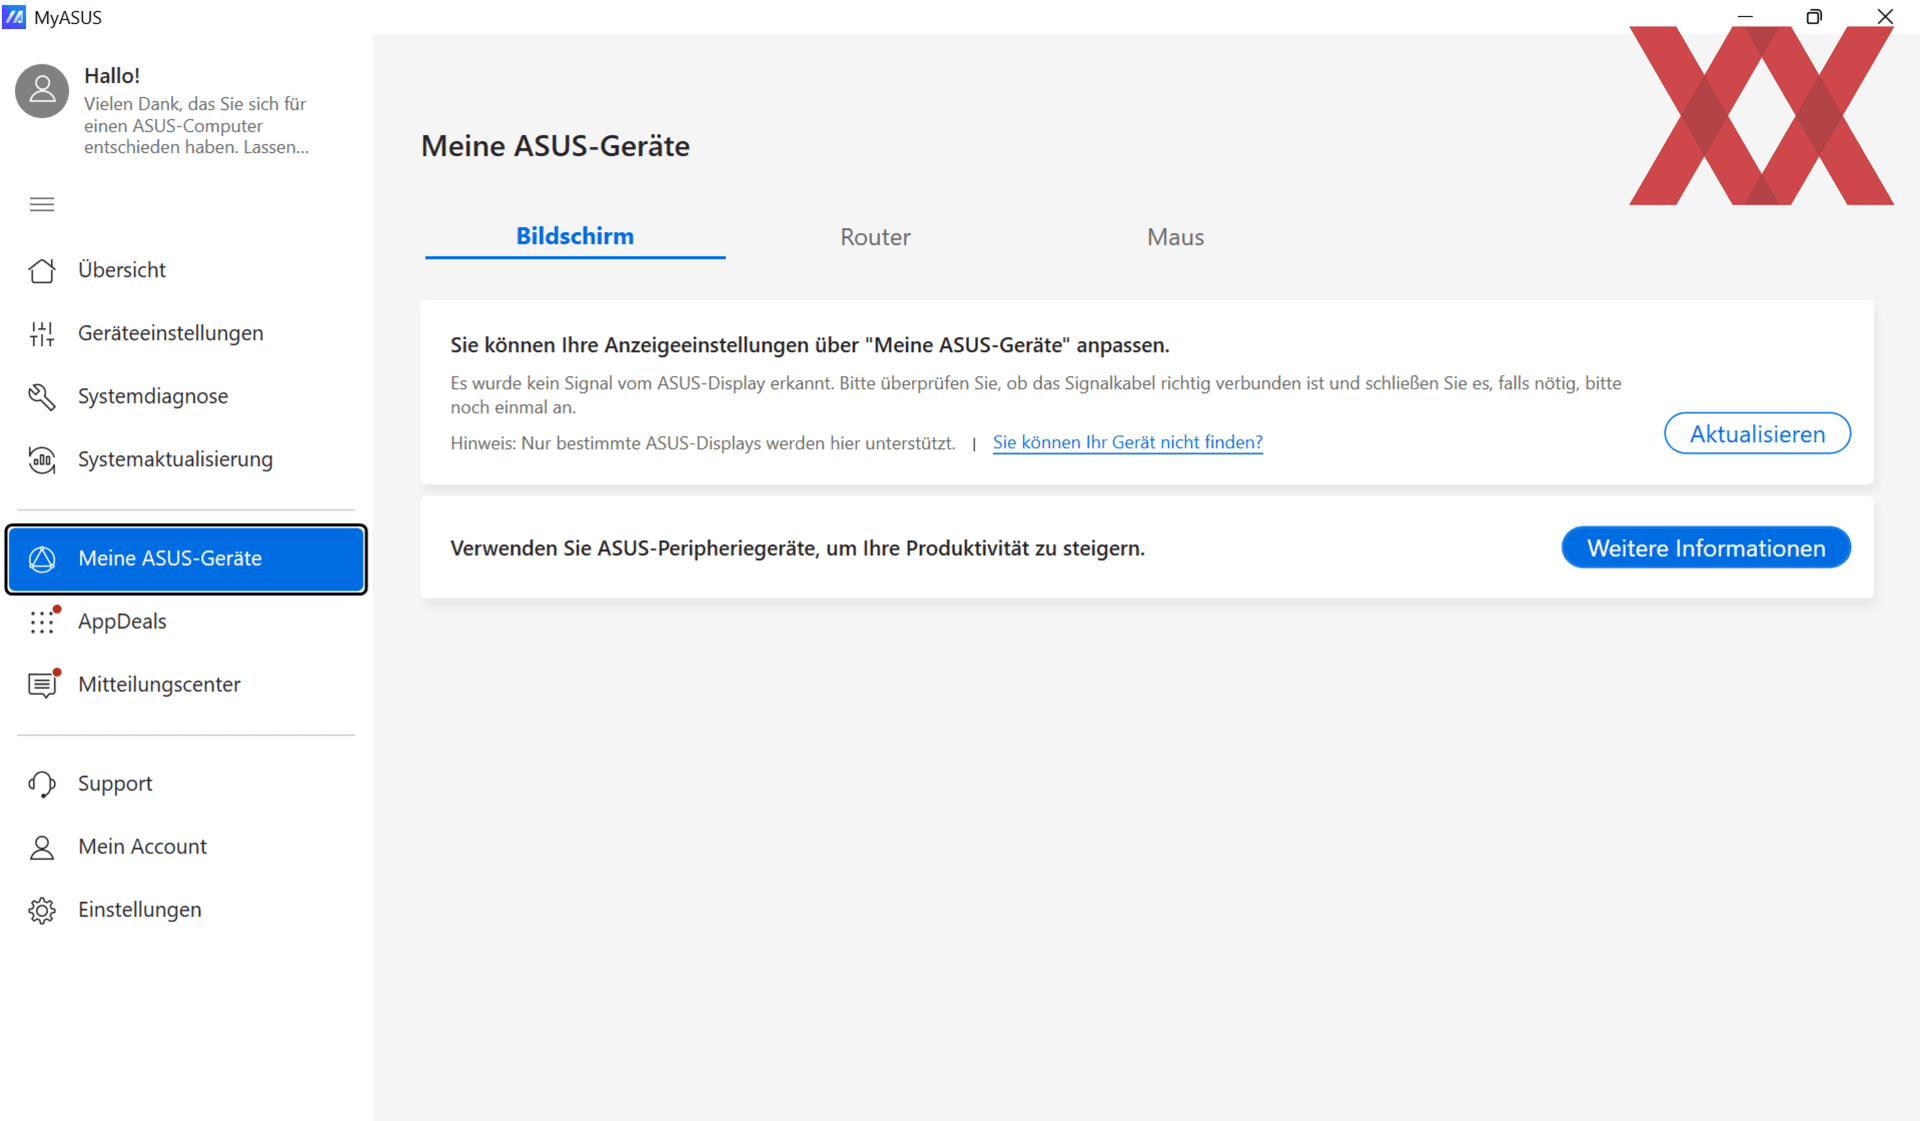Switch to the Router tab

(875, 237)
